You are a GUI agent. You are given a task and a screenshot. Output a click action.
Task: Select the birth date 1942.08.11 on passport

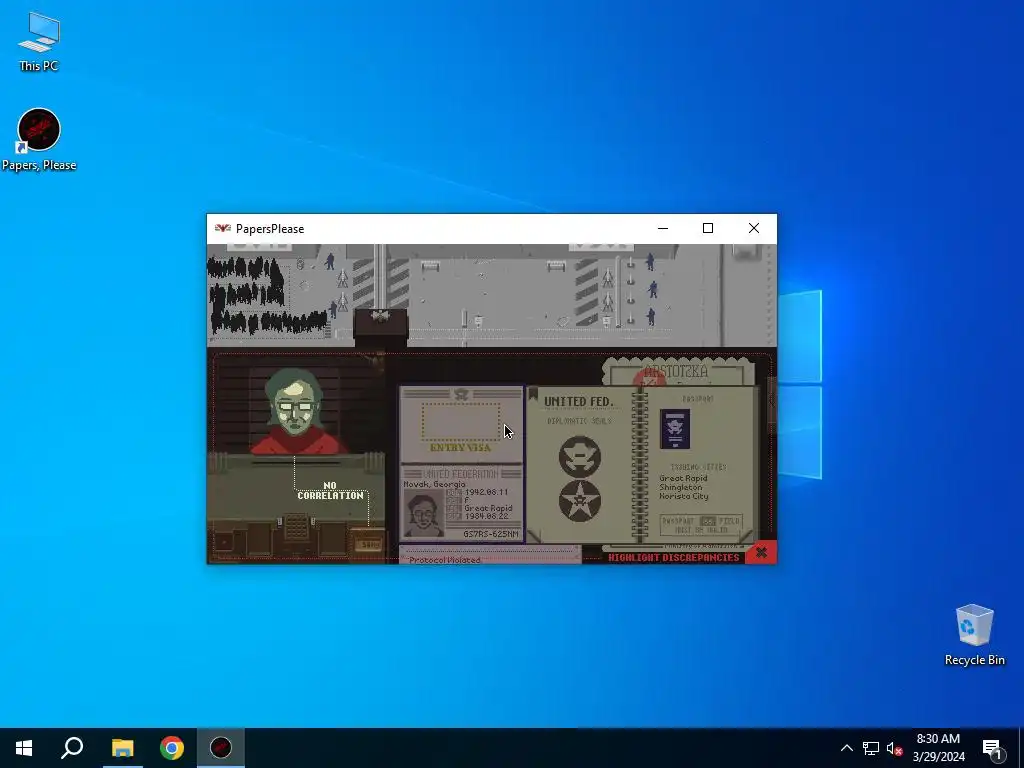click(x=486, y=492)
